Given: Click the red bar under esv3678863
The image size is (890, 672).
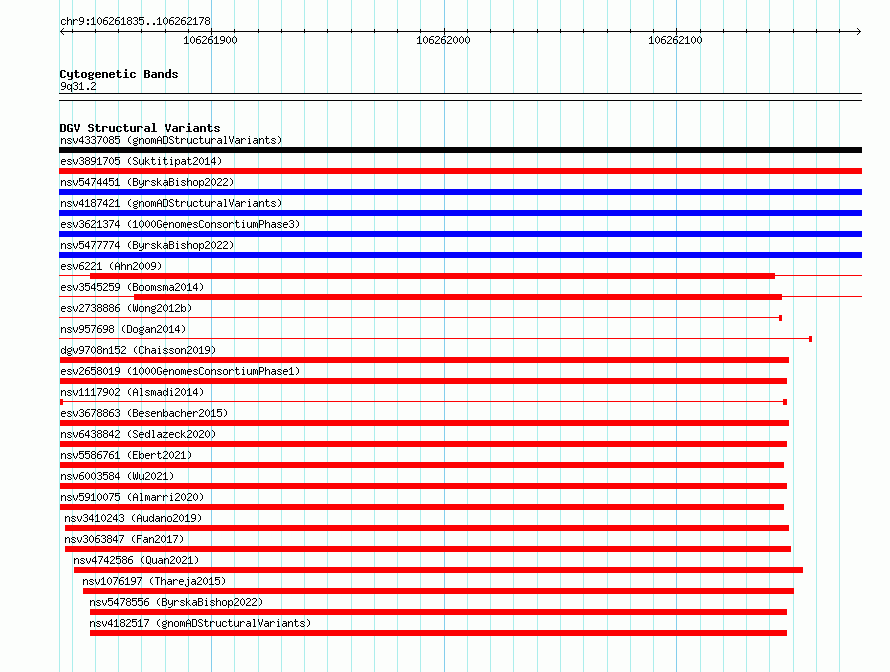Looking at the screenshot, I should pos(424,423).
